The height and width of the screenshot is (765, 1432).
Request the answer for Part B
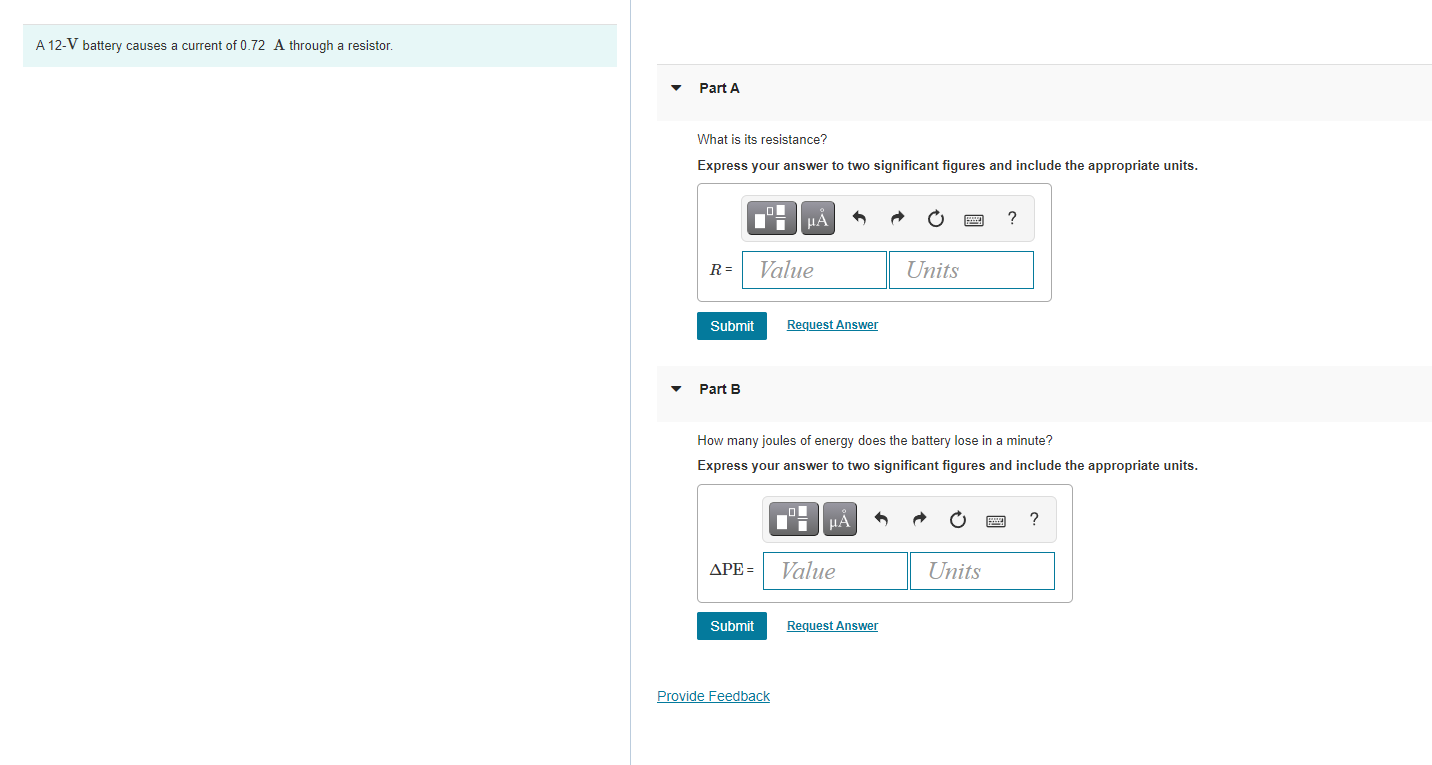click(x=832, y=626)
